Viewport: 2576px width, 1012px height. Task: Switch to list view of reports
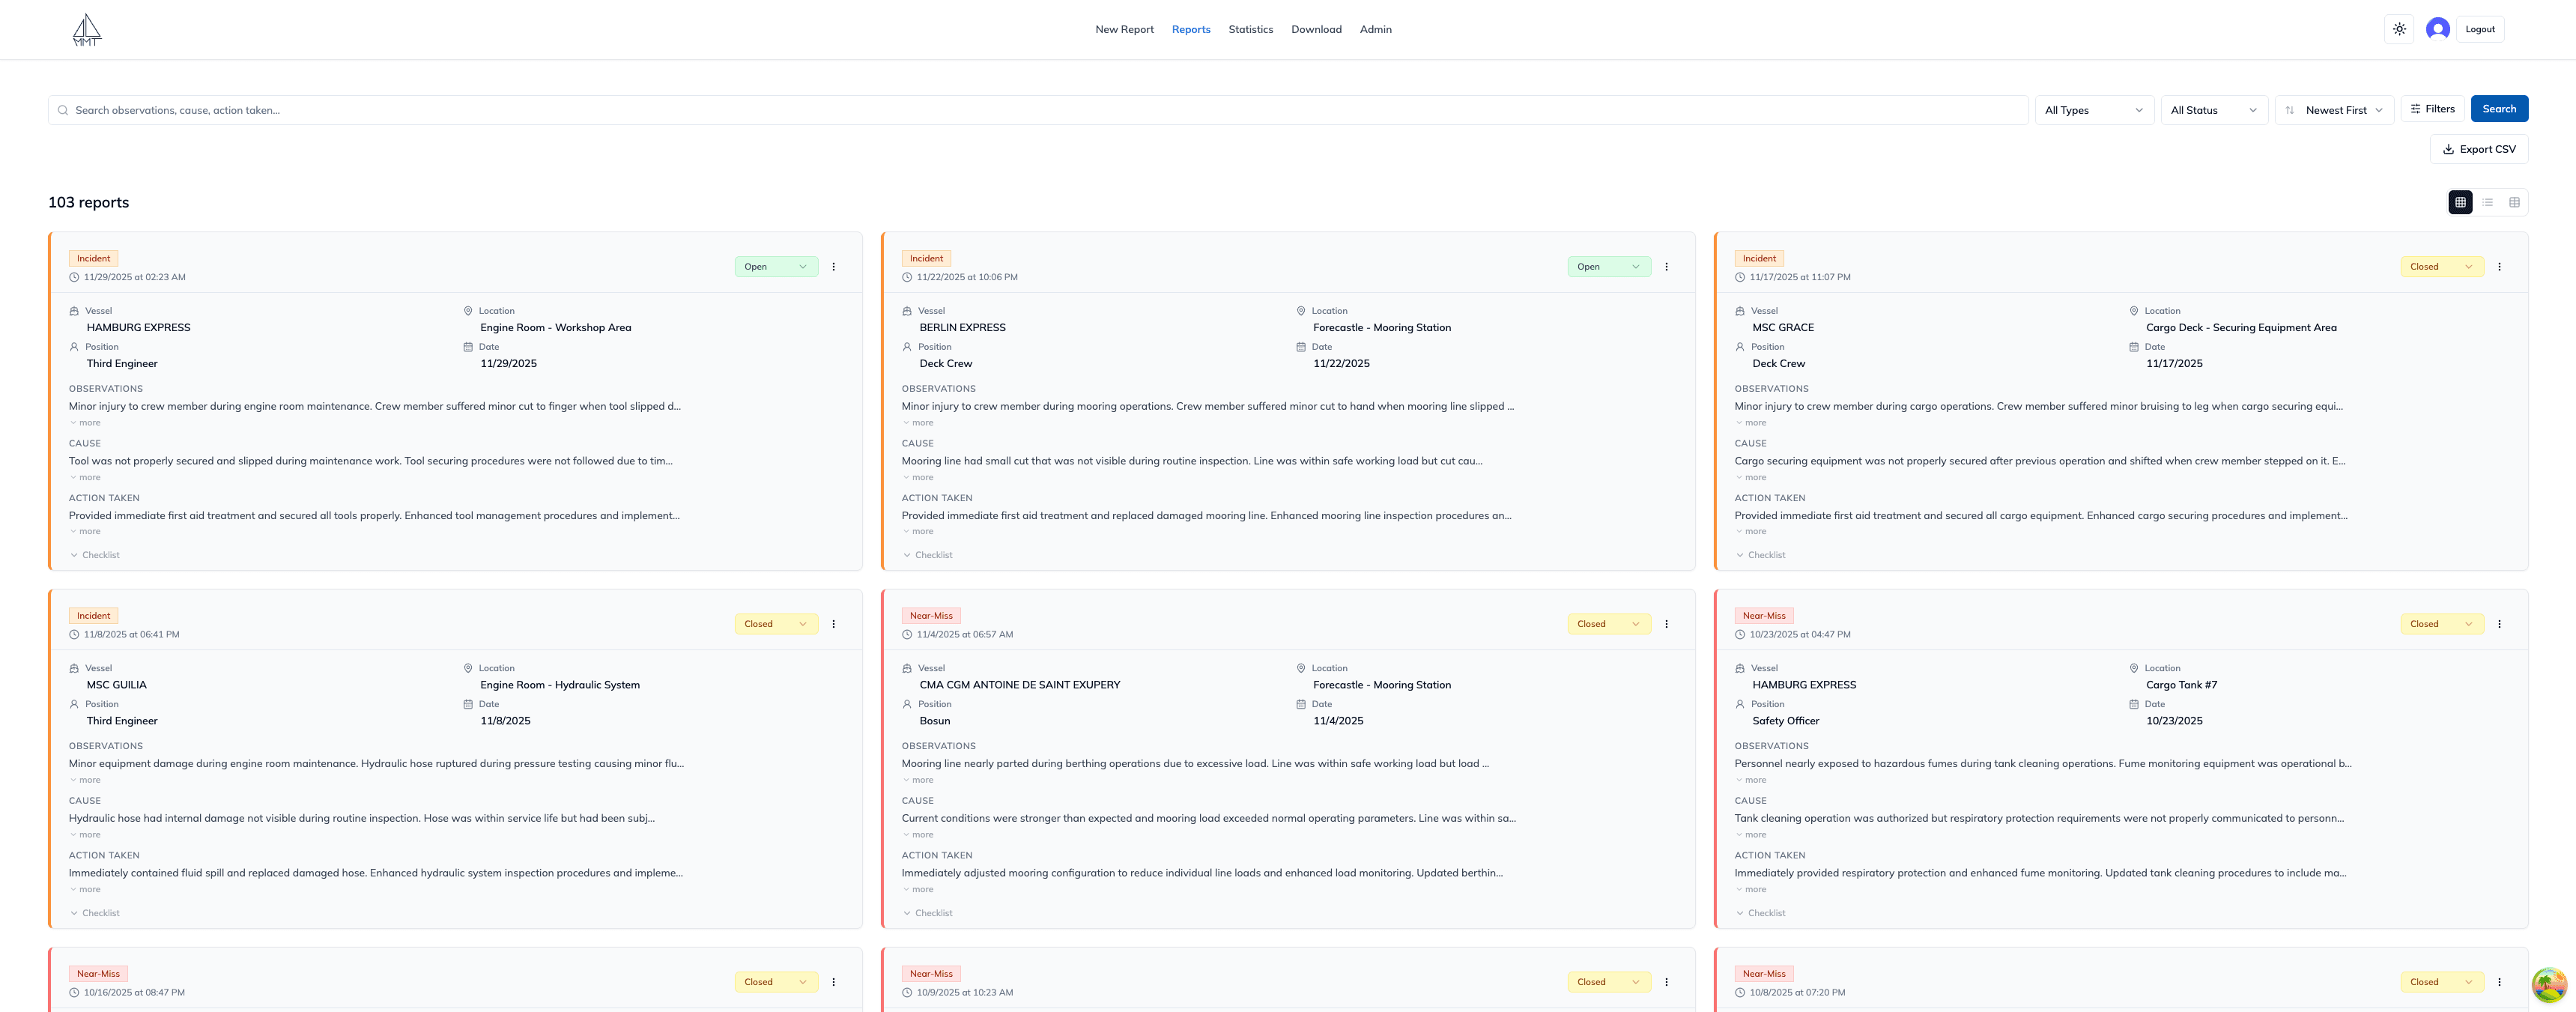click(x=2488, y=202)
